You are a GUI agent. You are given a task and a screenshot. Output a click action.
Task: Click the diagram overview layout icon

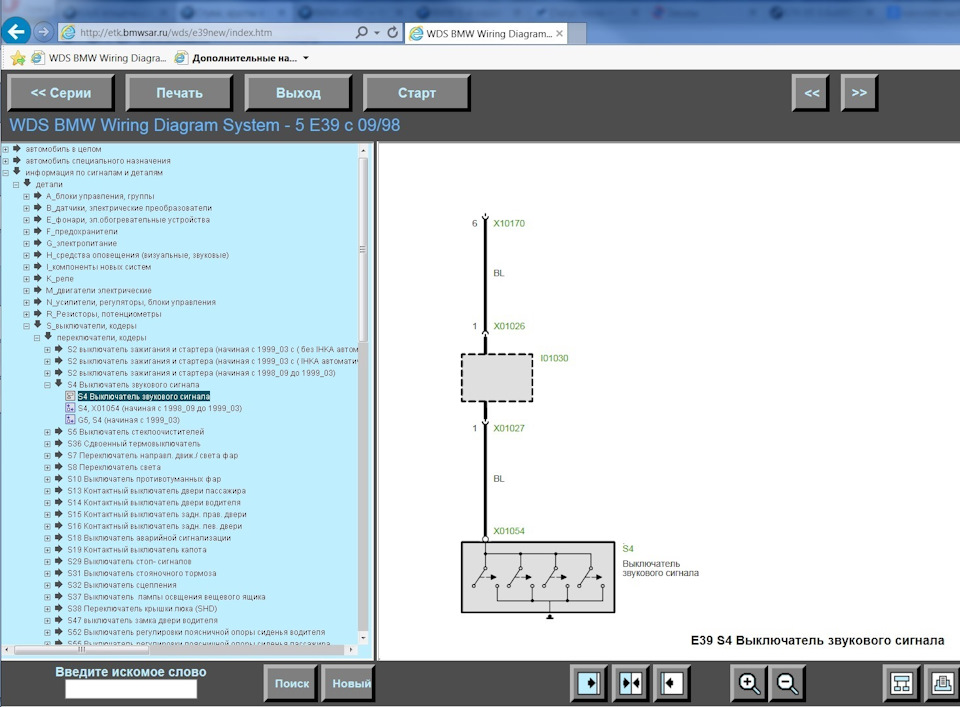pyautogui.click(x=901, y=683)
